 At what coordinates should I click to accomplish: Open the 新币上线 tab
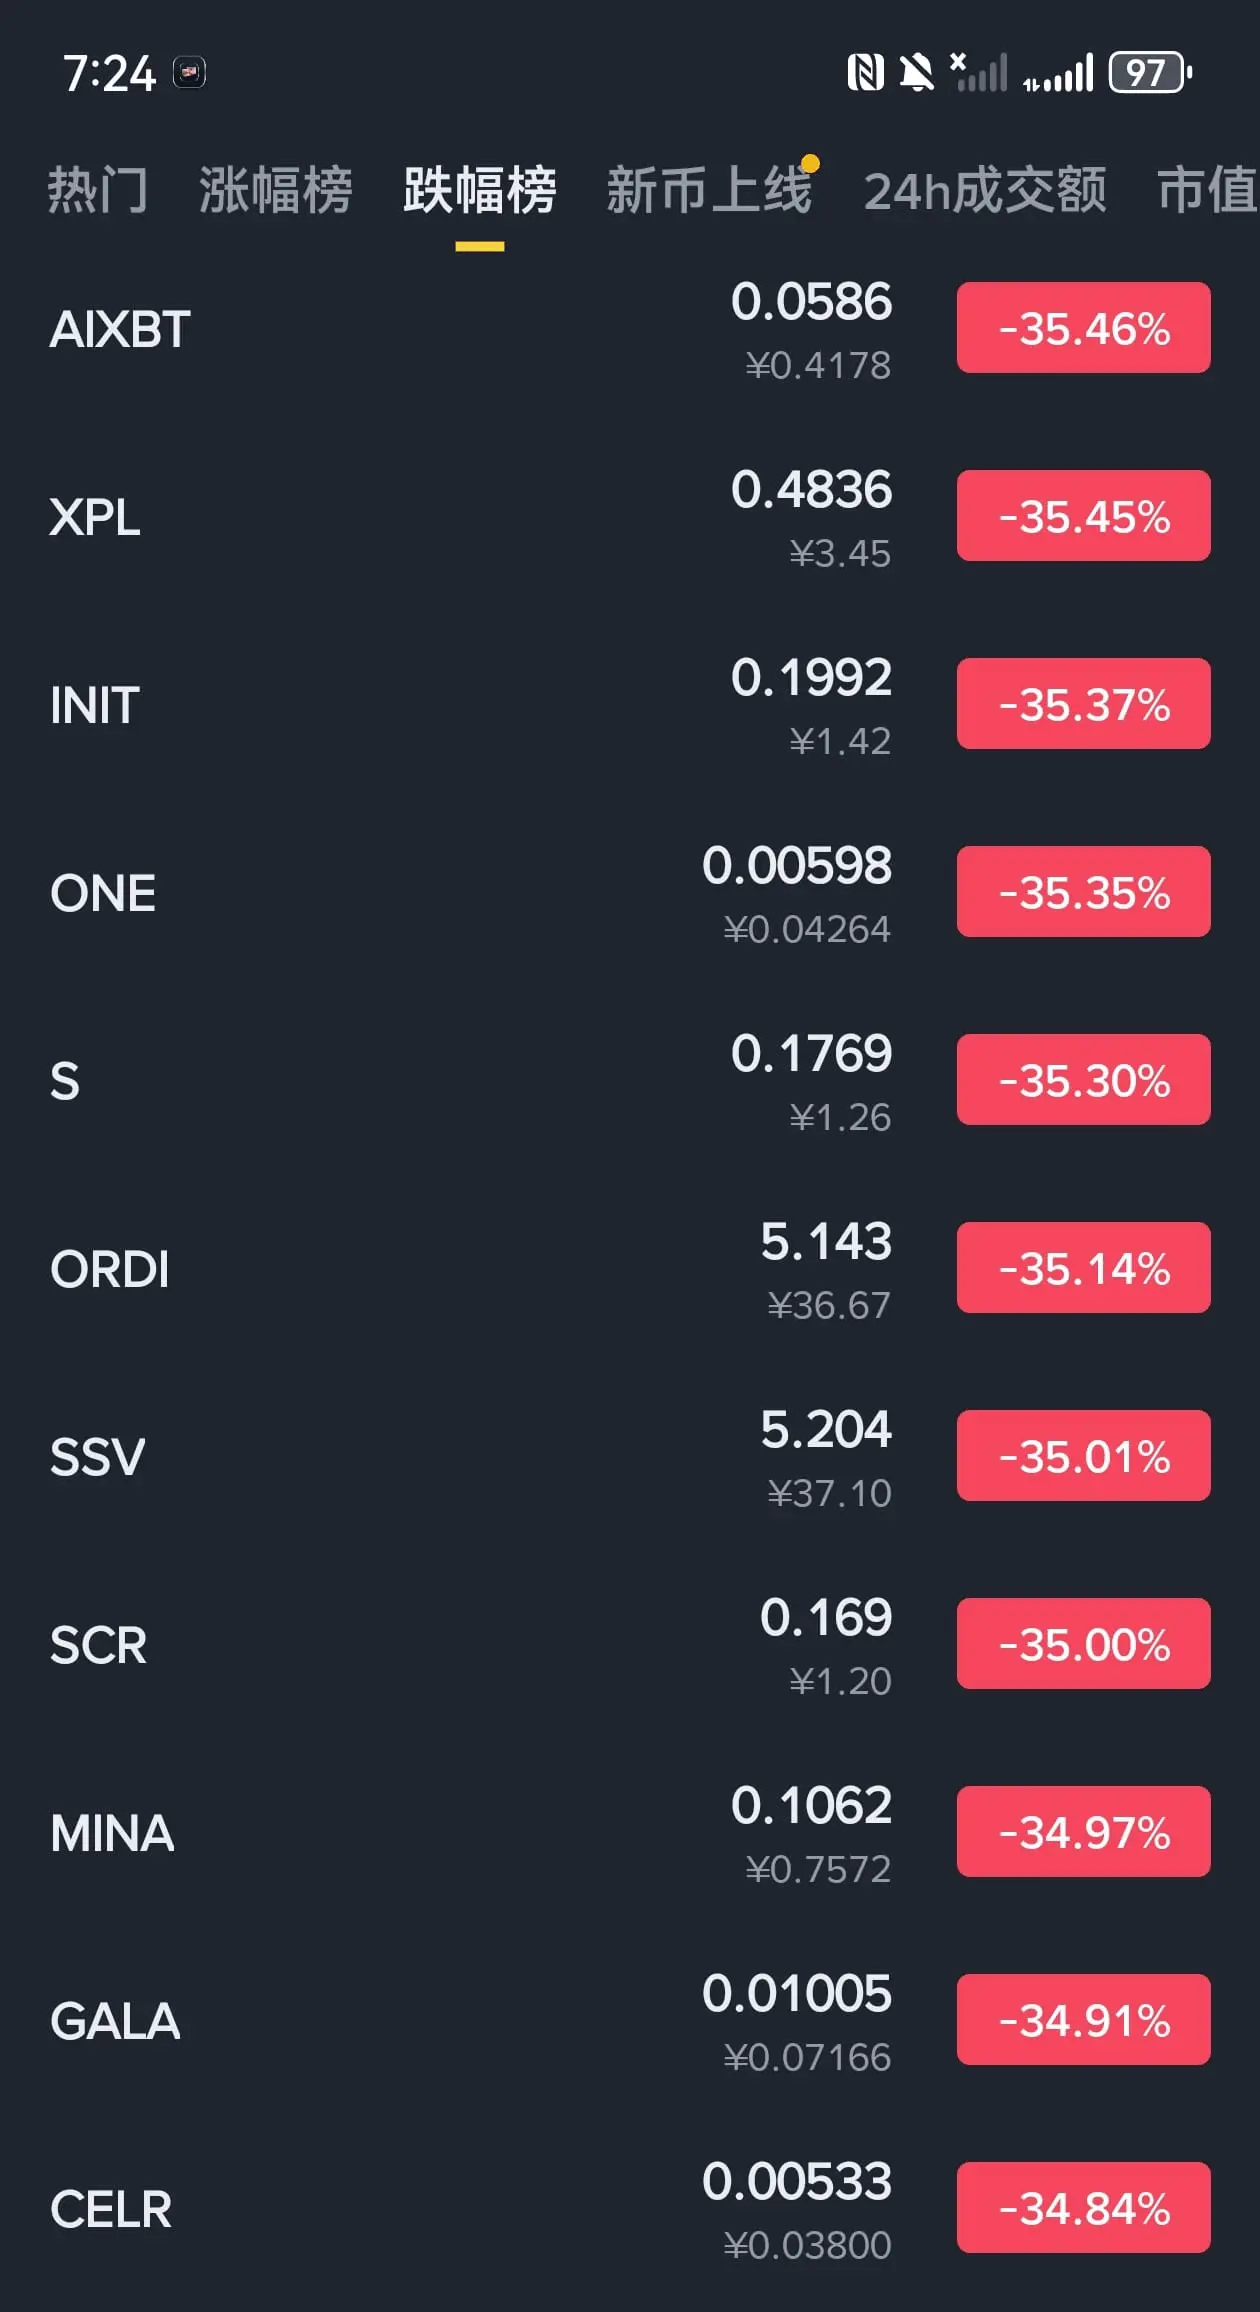709,190
